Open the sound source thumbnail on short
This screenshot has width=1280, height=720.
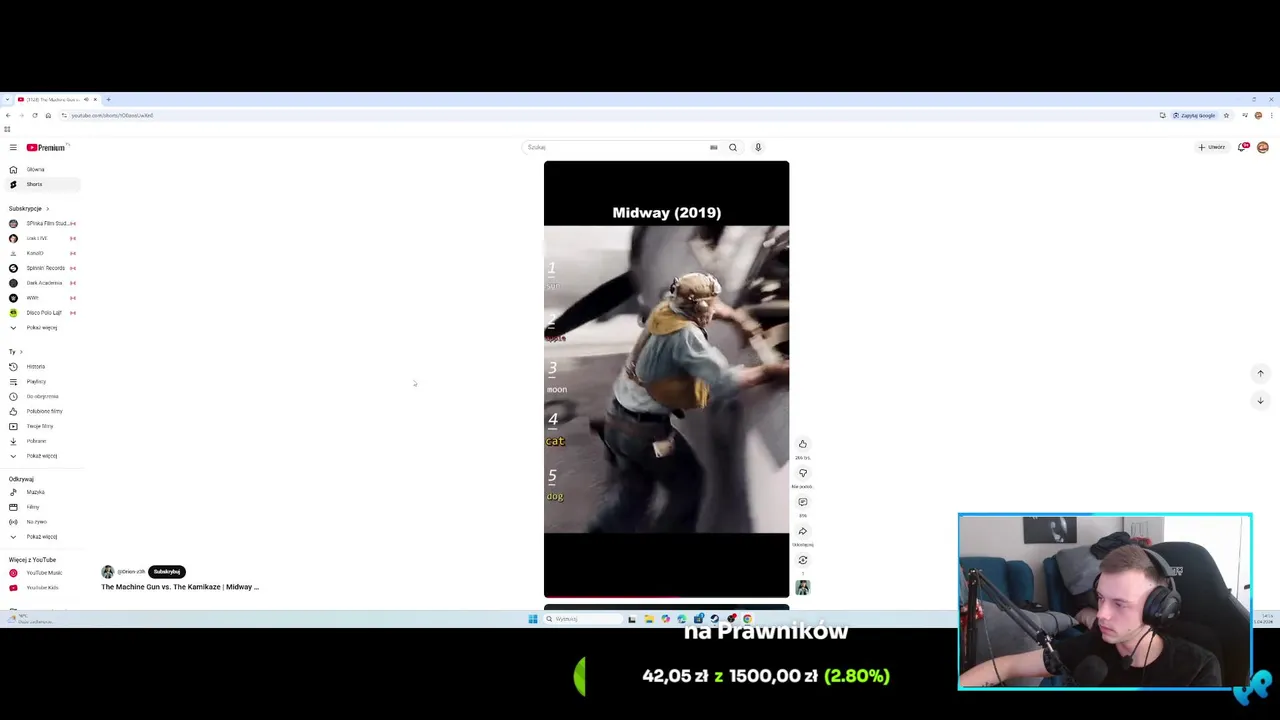point(802,588)
